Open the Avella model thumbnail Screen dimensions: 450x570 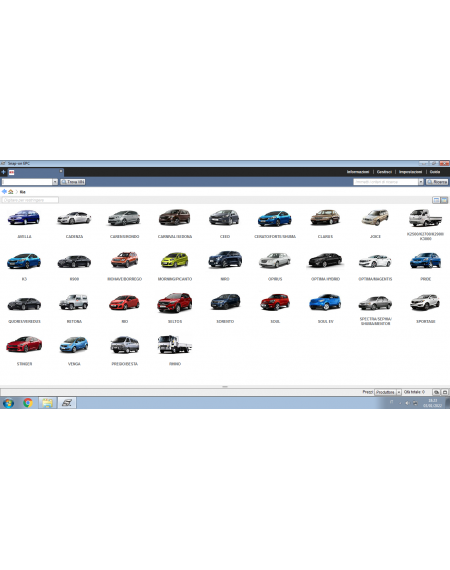(24, 218)
